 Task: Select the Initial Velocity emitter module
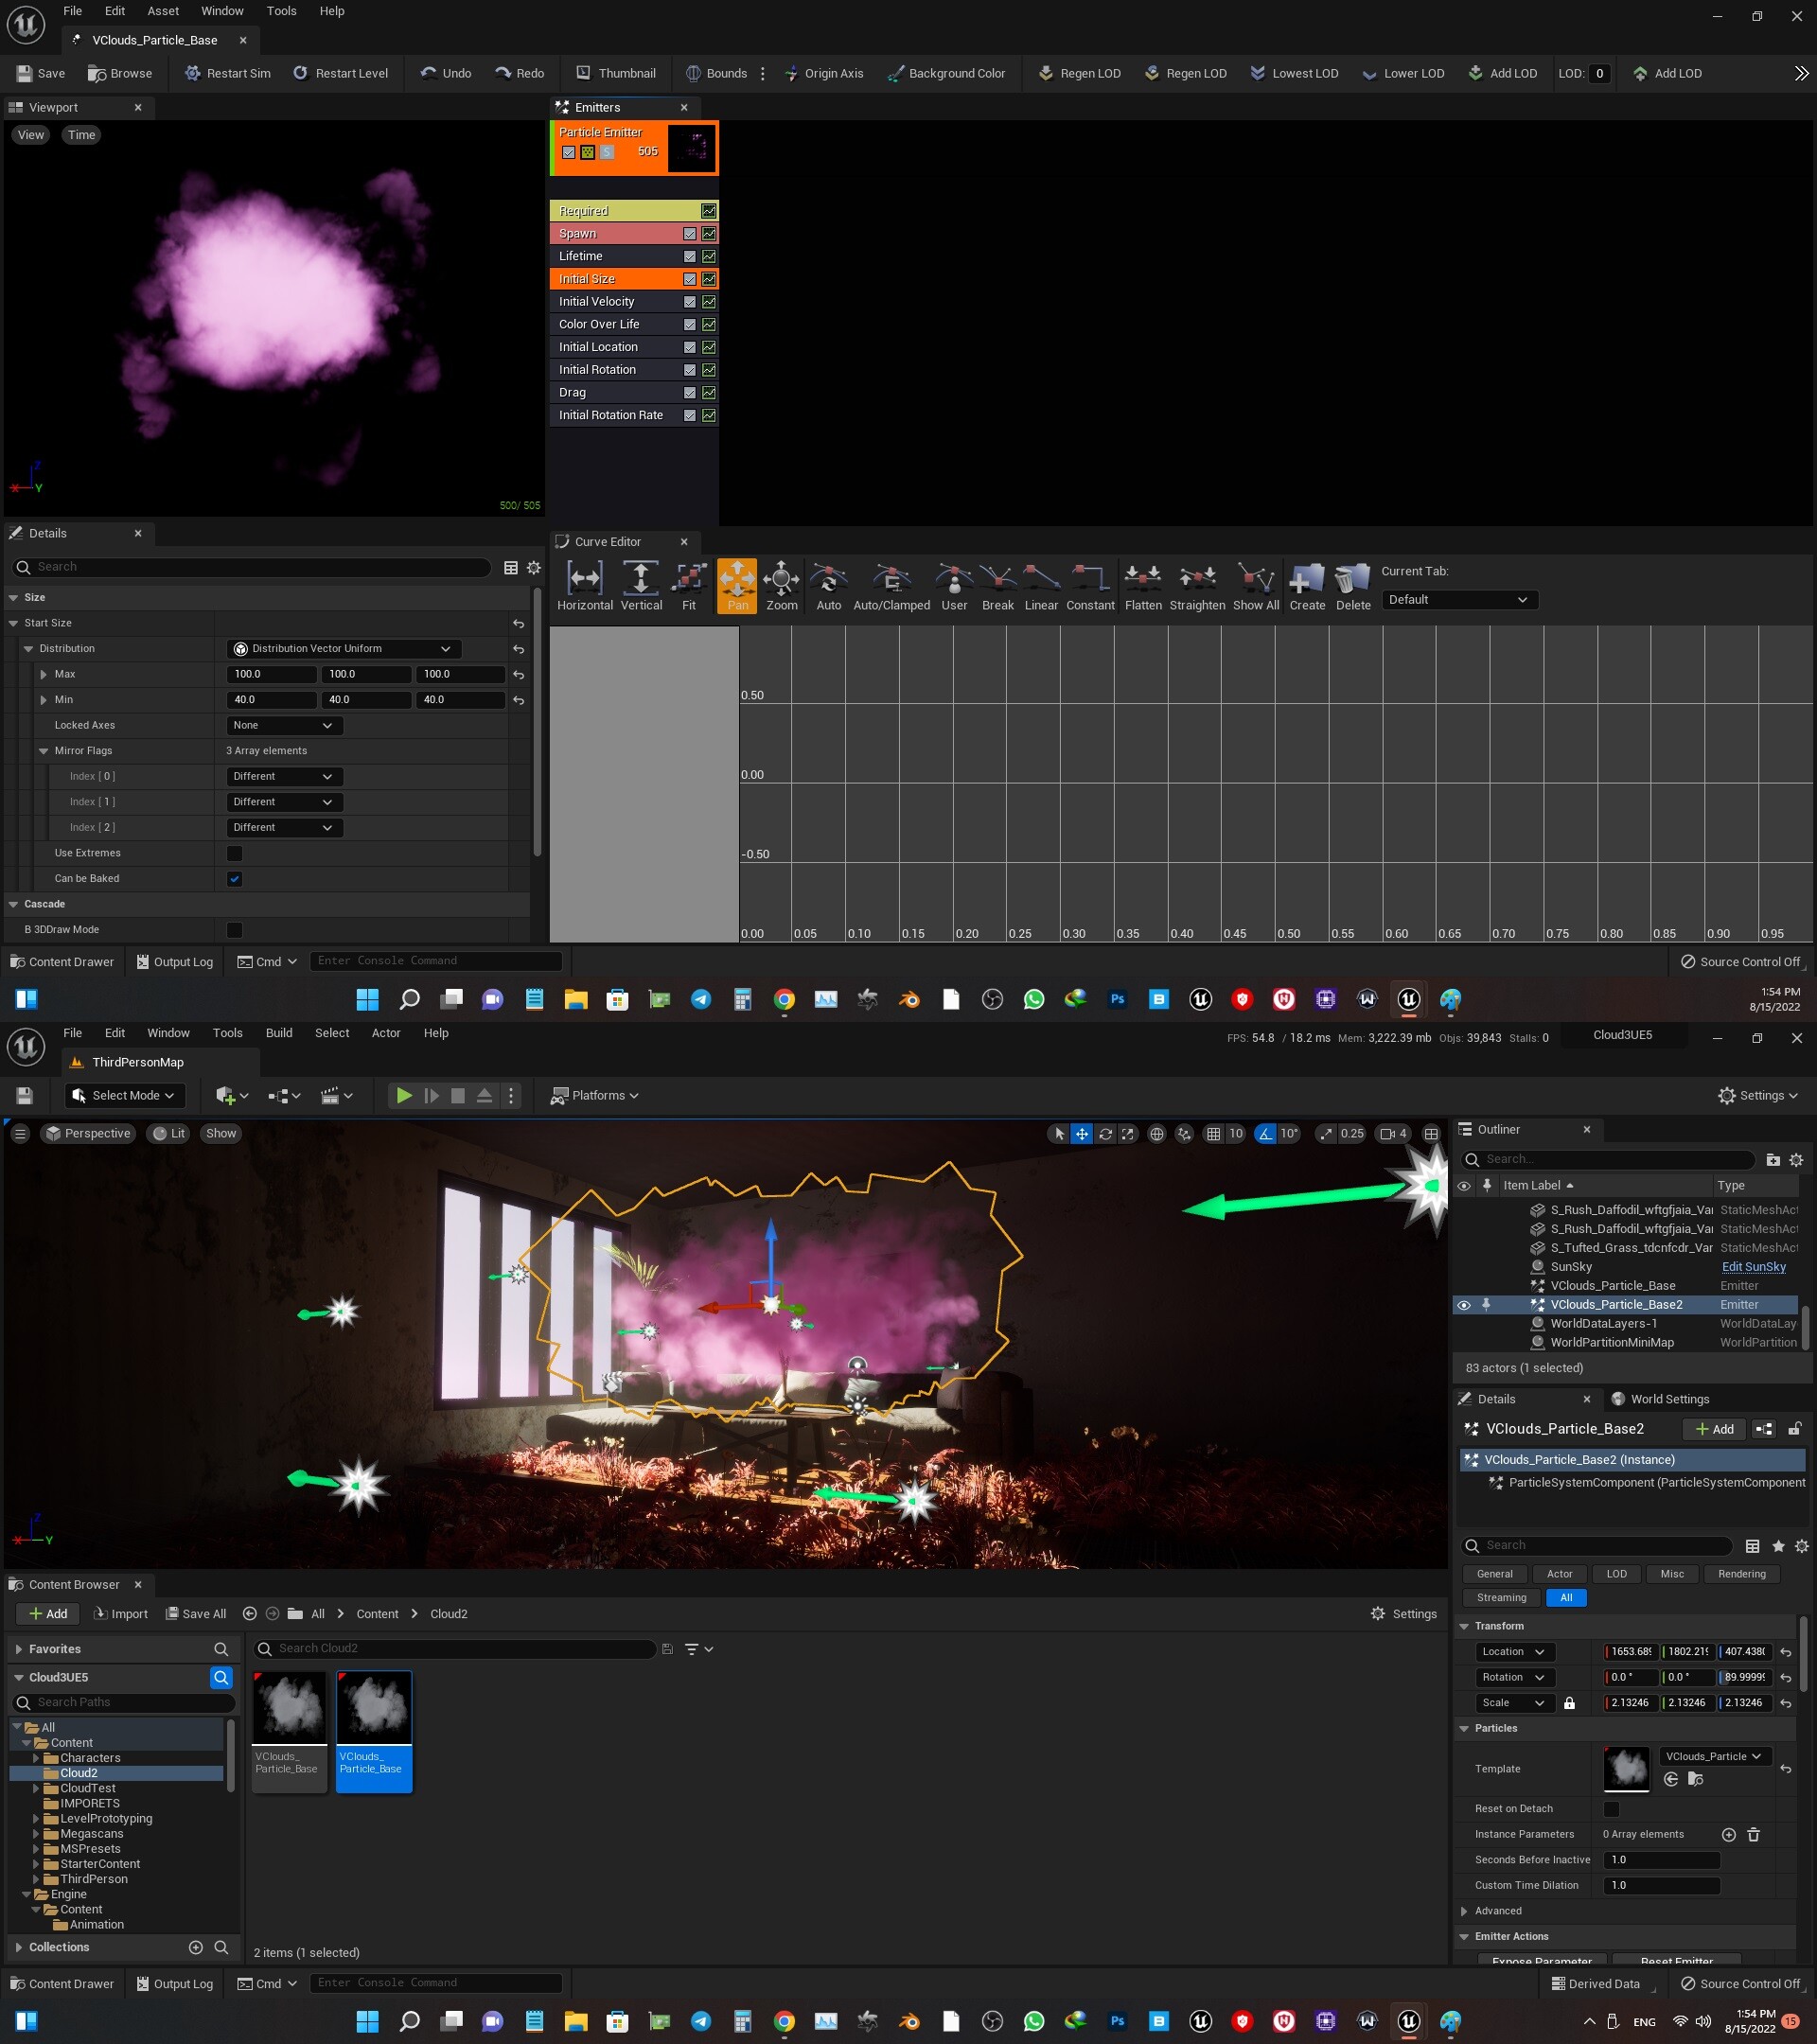[x=597, y=302]
